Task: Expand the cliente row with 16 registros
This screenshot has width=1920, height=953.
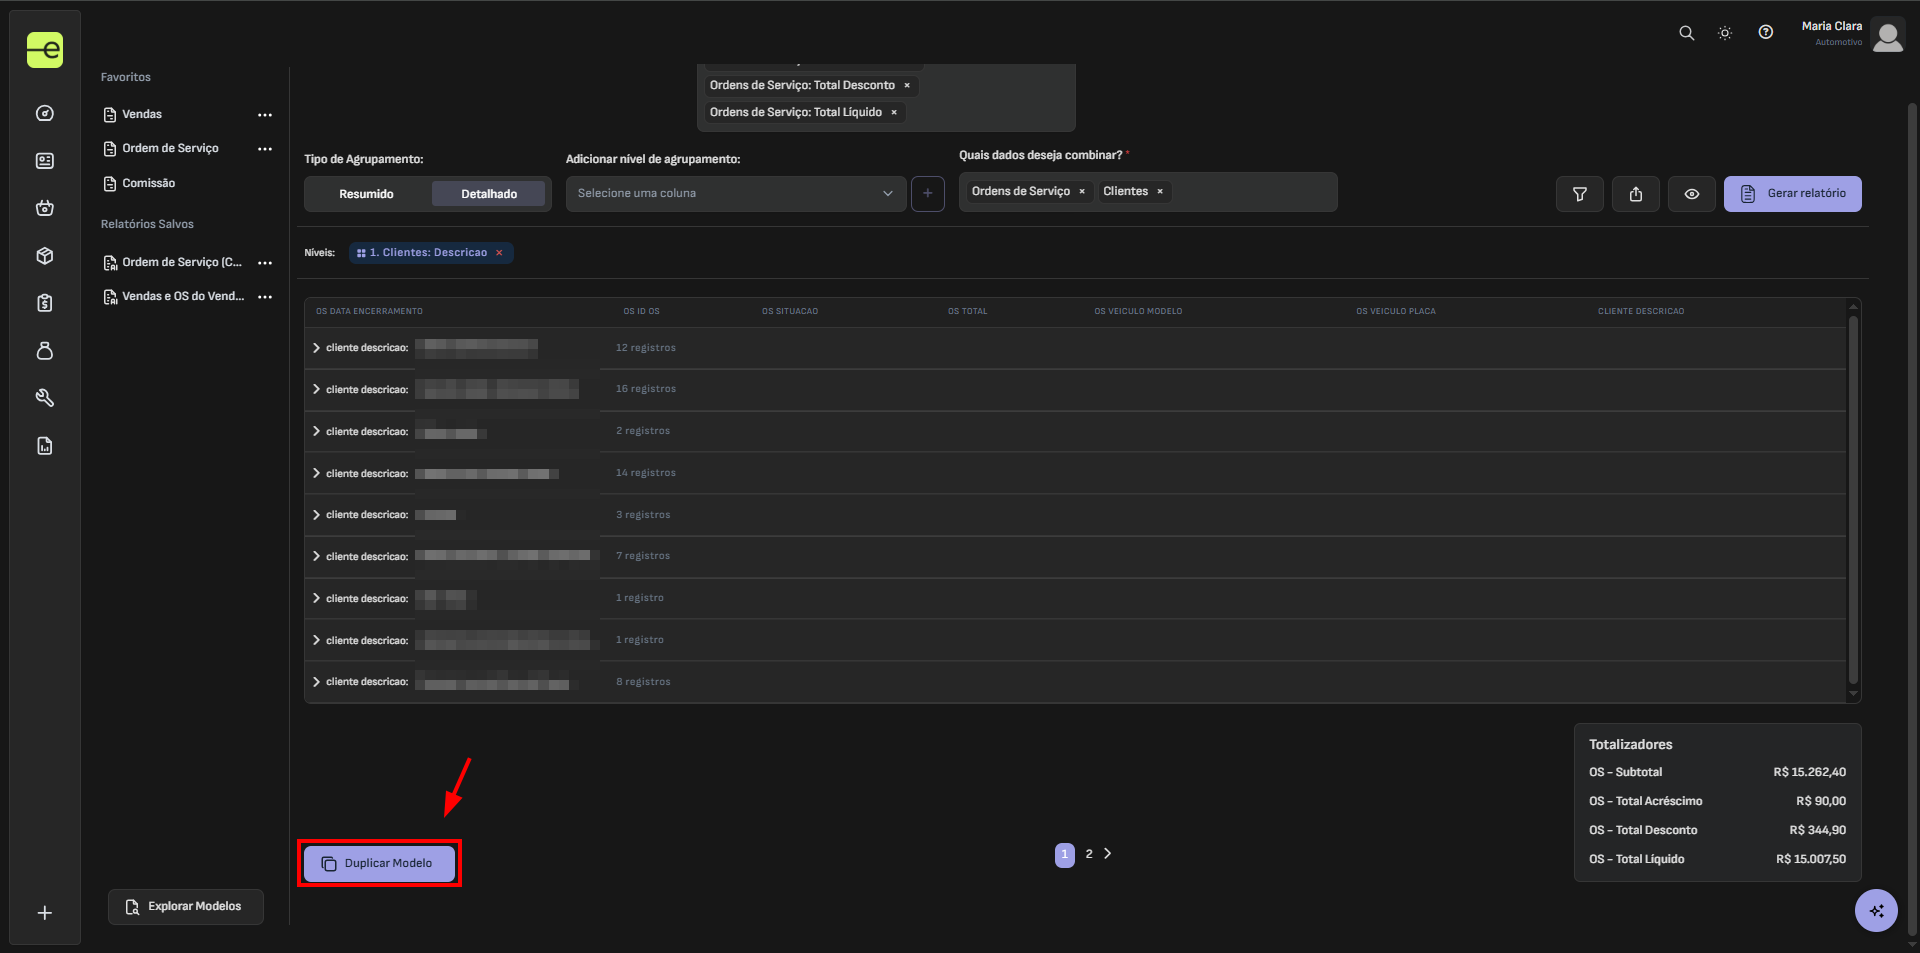Action: pyautogui.click(x=316, y=390)
